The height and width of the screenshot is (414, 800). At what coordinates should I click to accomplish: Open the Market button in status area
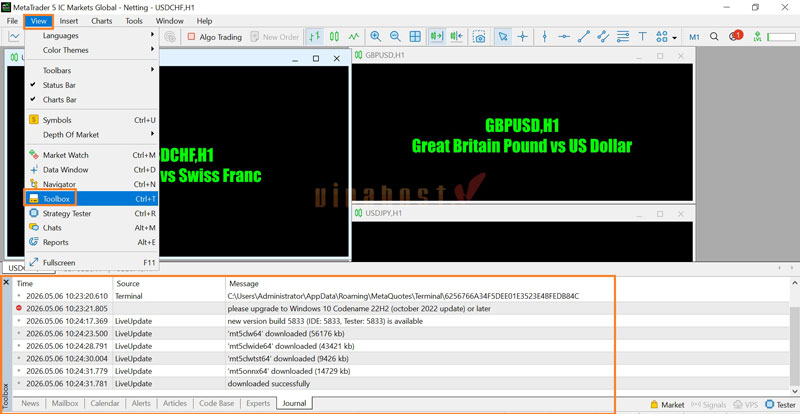pos(668,405)
